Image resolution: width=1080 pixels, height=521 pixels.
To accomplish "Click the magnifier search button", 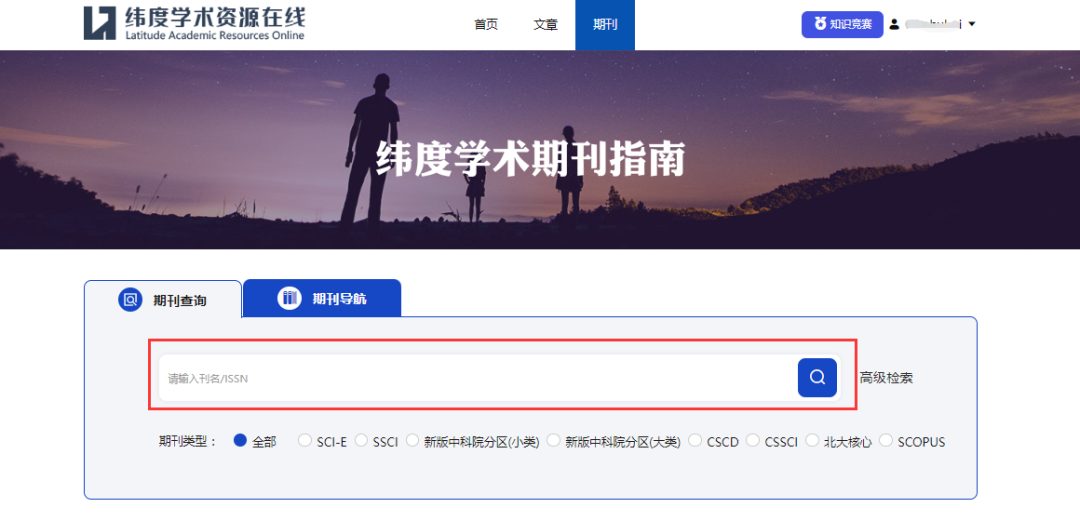I will (x=817, y=378).
